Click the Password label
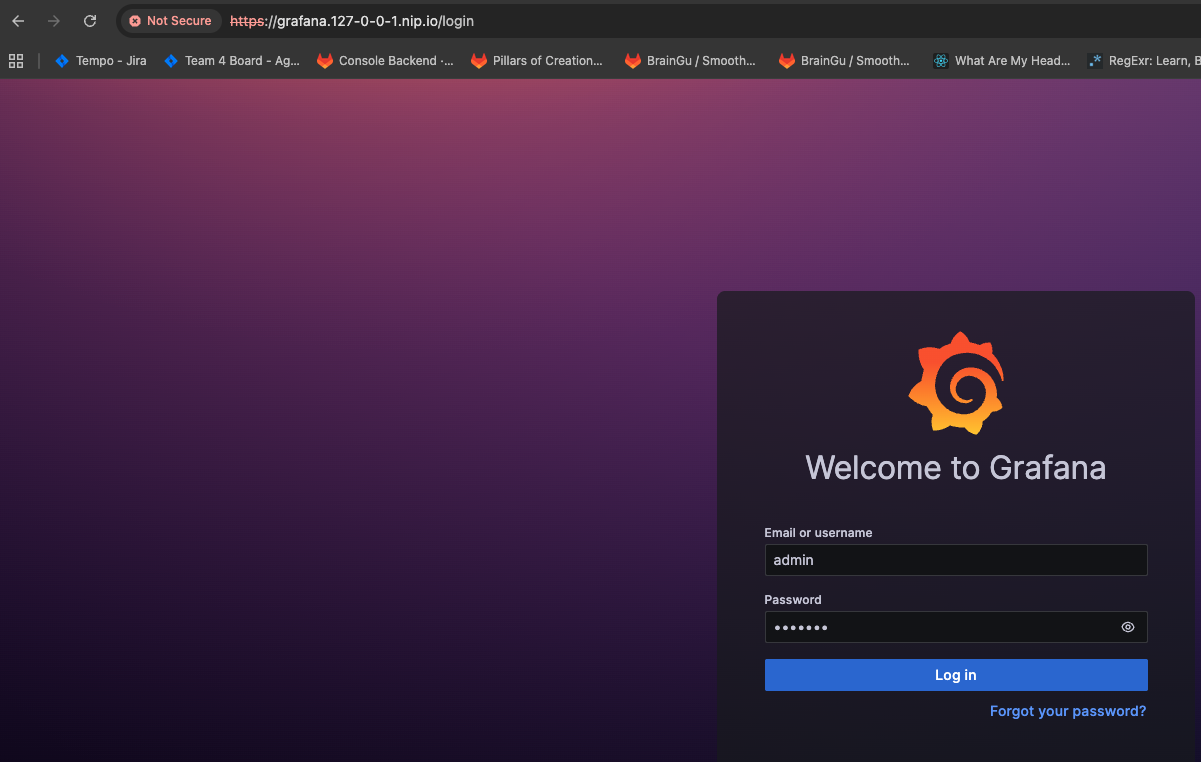 [x=793, y=600]
